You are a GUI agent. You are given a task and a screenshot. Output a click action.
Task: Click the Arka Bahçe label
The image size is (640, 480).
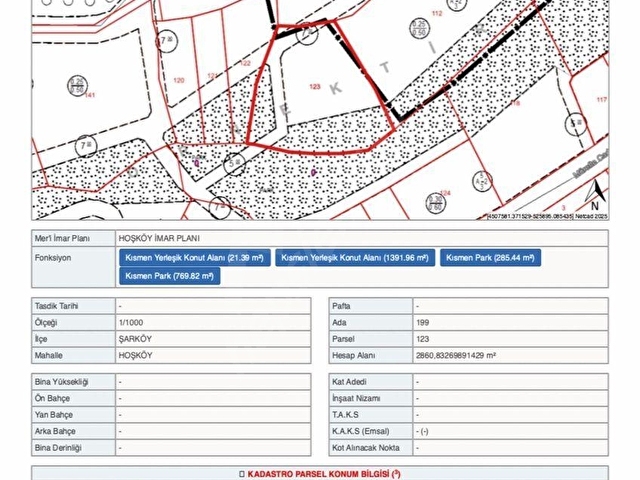pos(55,431)
